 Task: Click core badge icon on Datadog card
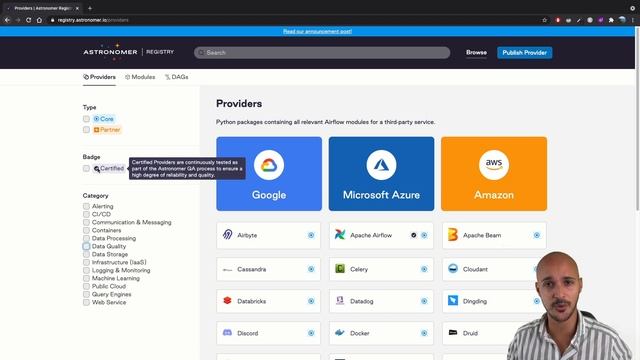pos(424,301)
